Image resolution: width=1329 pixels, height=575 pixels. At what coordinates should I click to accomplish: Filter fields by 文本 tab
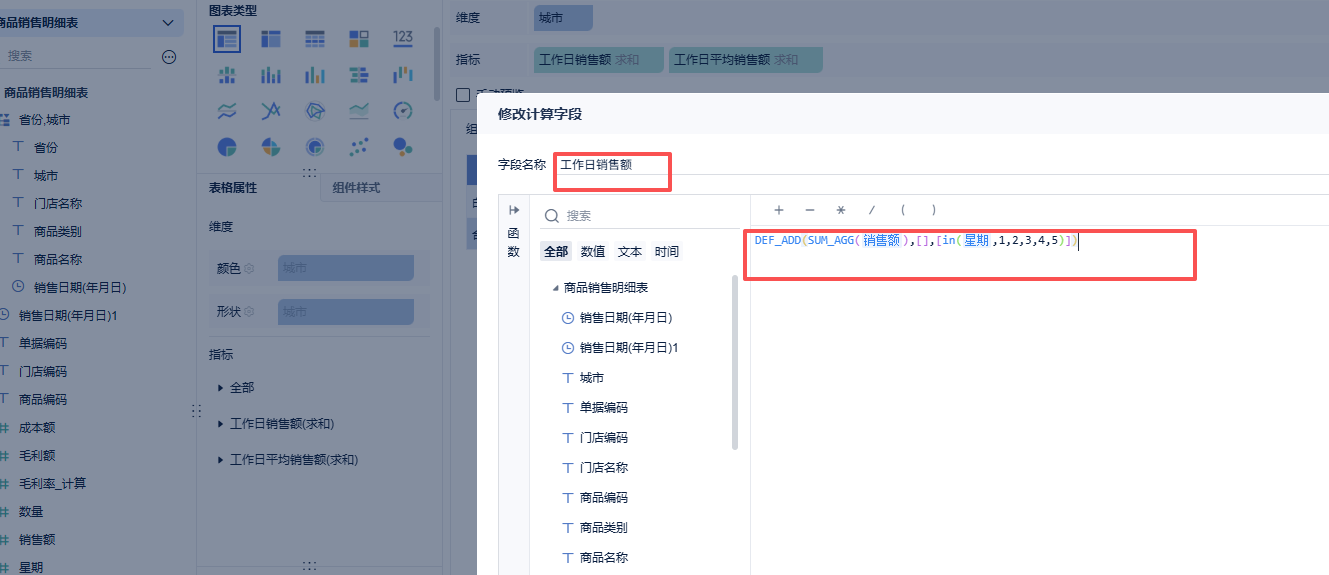pos(630,252)
